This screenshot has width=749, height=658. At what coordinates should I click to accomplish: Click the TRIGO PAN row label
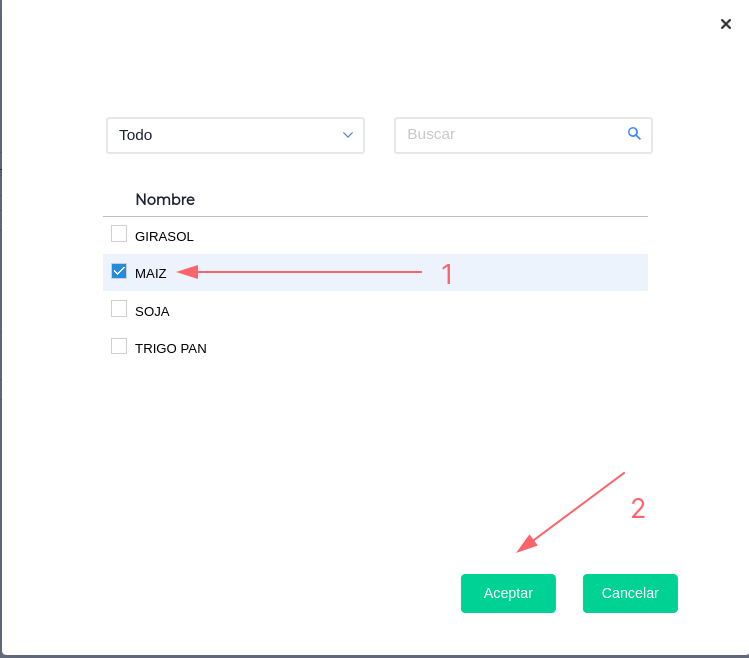tap(171, 348)
